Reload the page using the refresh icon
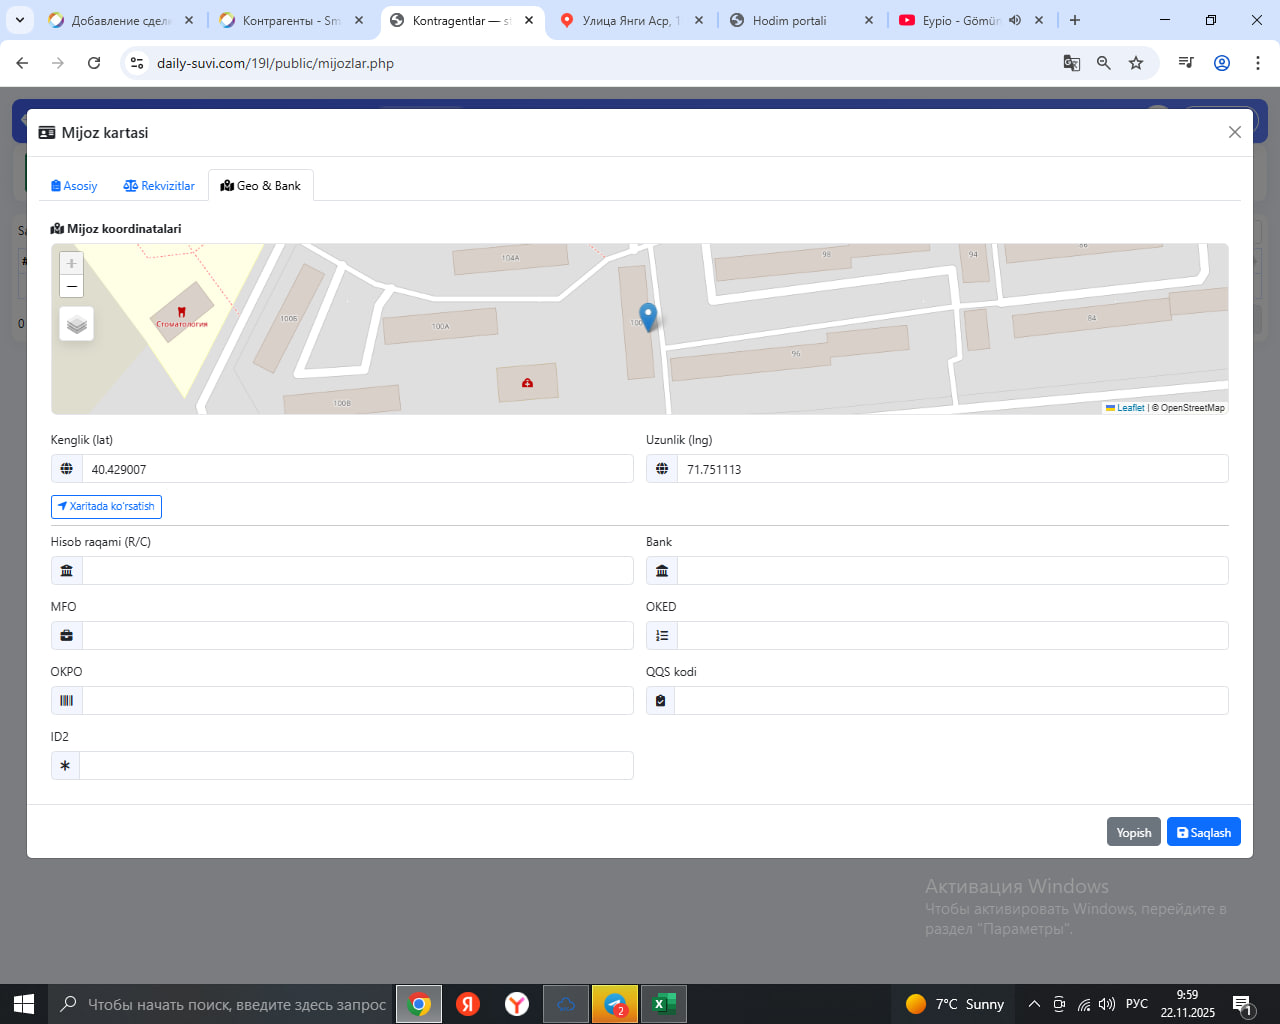Image resolution: width=1280 pixels, height=1024 pixels. (94, 63)
